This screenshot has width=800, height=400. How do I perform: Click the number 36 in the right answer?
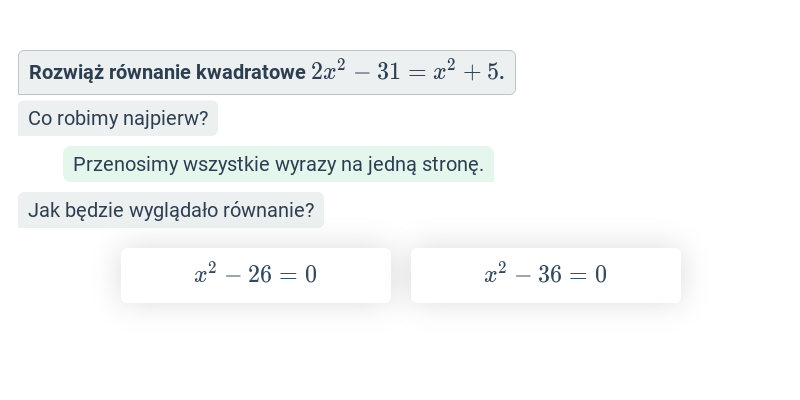(x=549, y=275)
